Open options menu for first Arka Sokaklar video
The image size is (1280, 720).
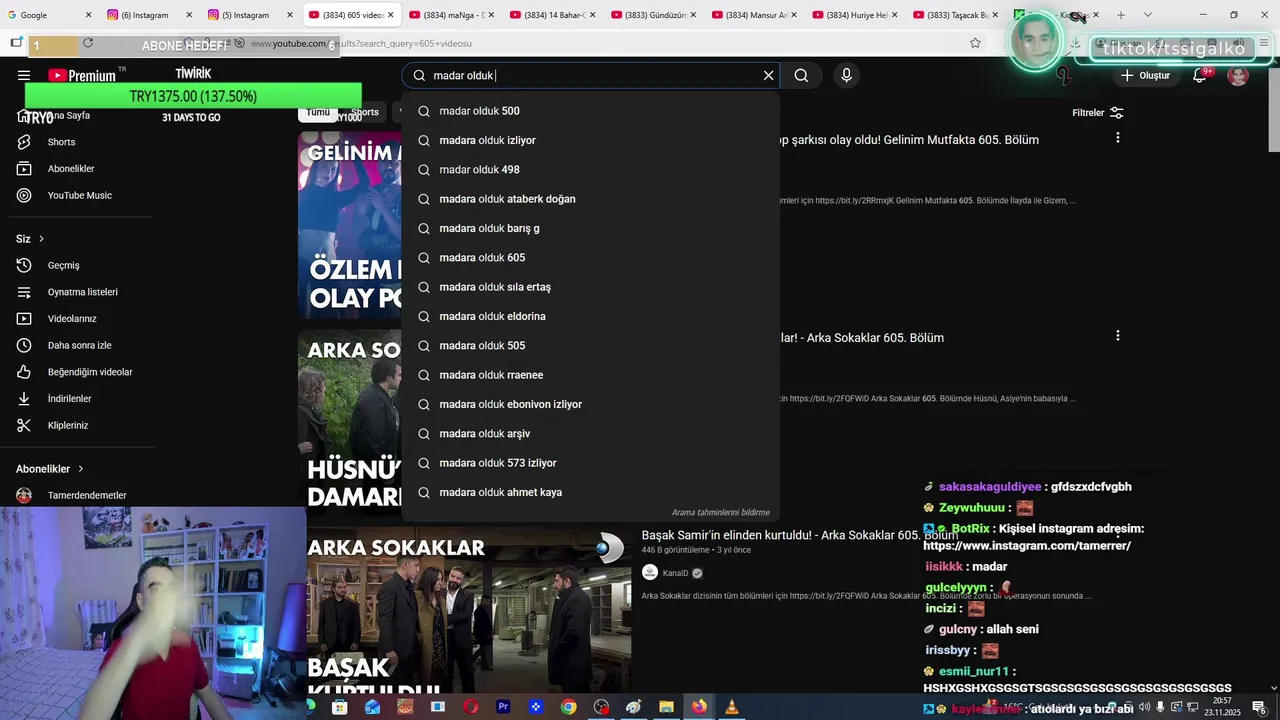pos(1117,336)
